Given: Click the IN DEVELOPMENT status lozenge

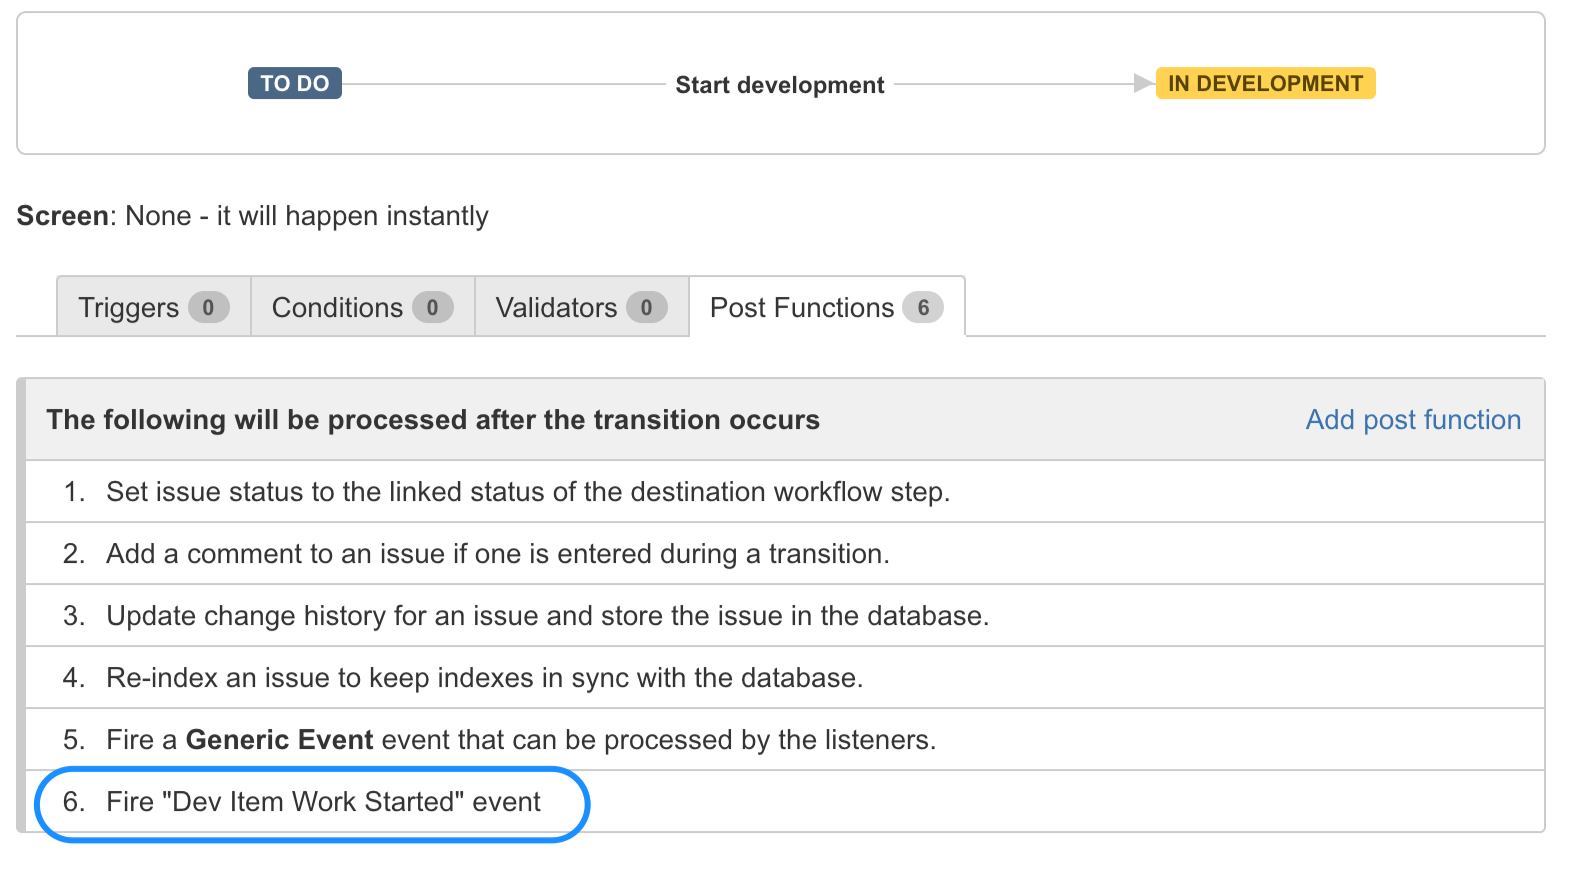Looking at the screenshot, I should (1264, 83).
